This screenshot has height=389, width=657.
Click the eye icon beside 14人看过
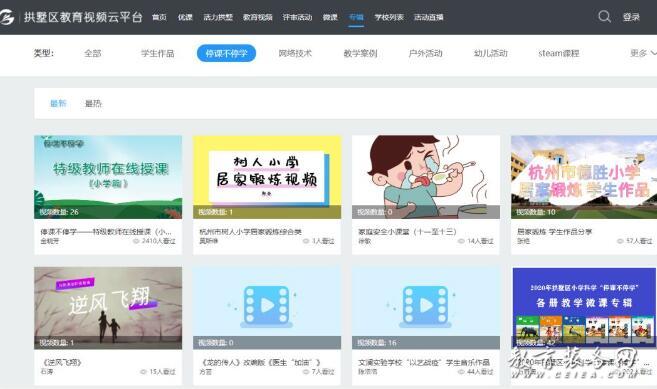tap(461, 241)
